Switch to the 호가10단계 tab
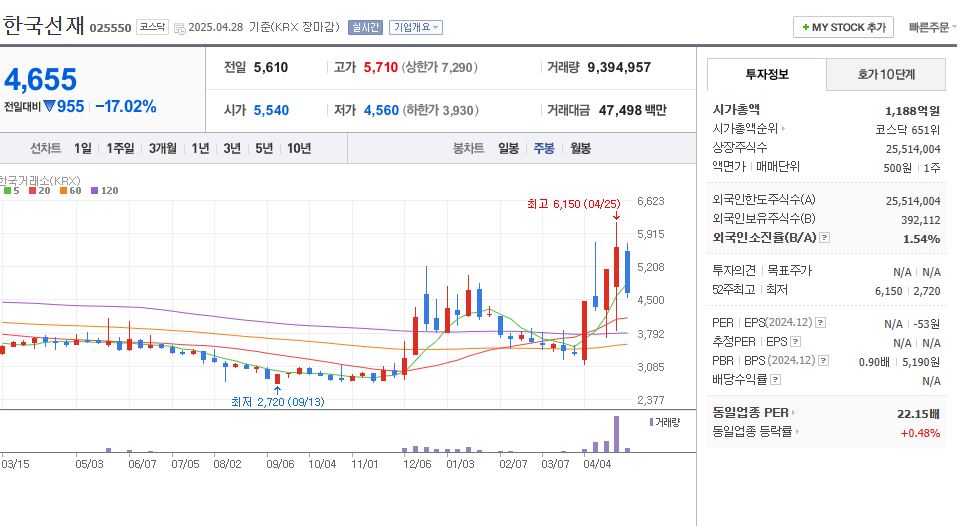 (x=886, y=75)
